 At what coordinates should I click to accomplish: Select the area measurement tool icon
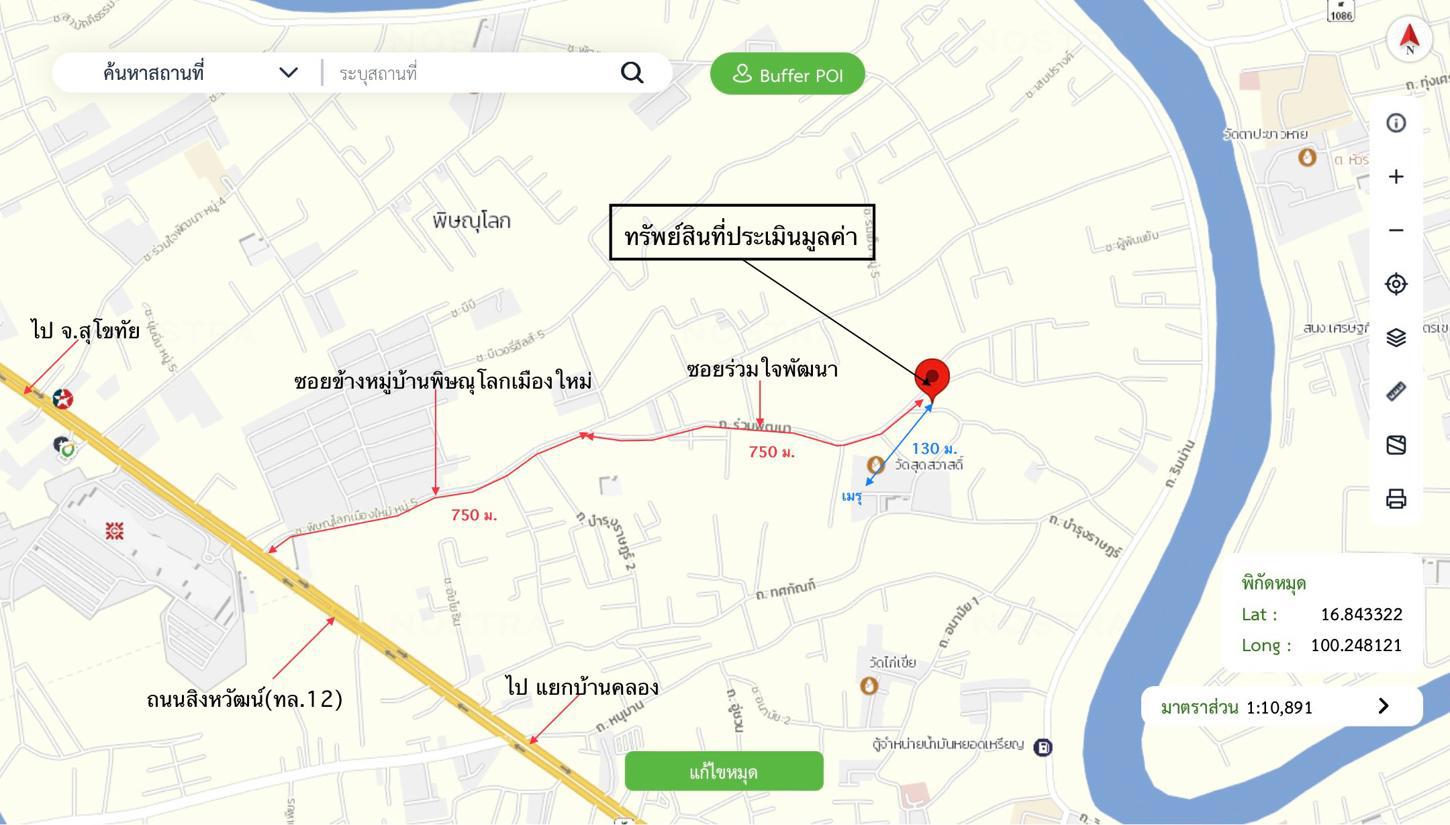click(1396, 445)
